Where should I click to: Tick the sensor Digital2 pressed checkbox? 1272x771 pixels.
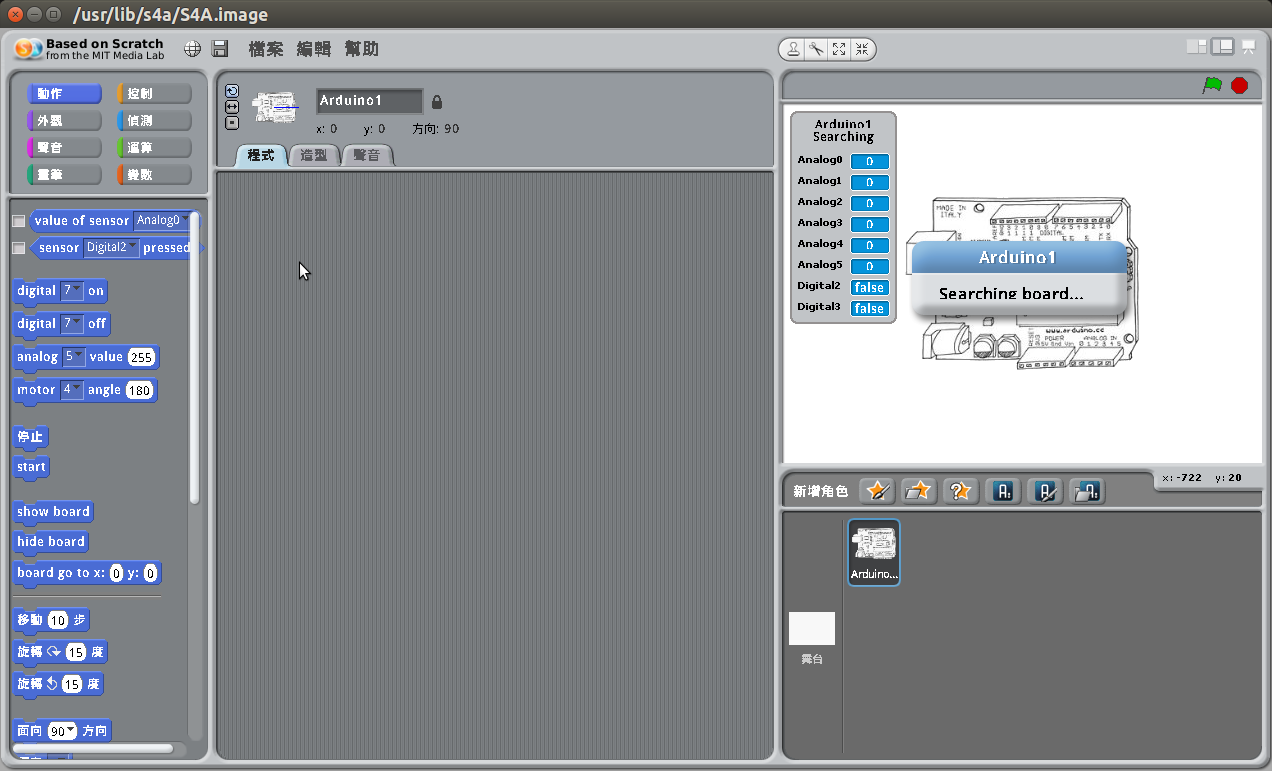pyautogui.click(x=18, y=248)
